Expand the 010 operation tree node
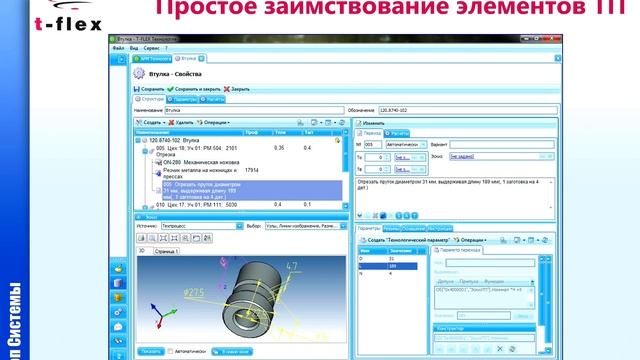Screen dimensions: 640x360 [145, 207]
